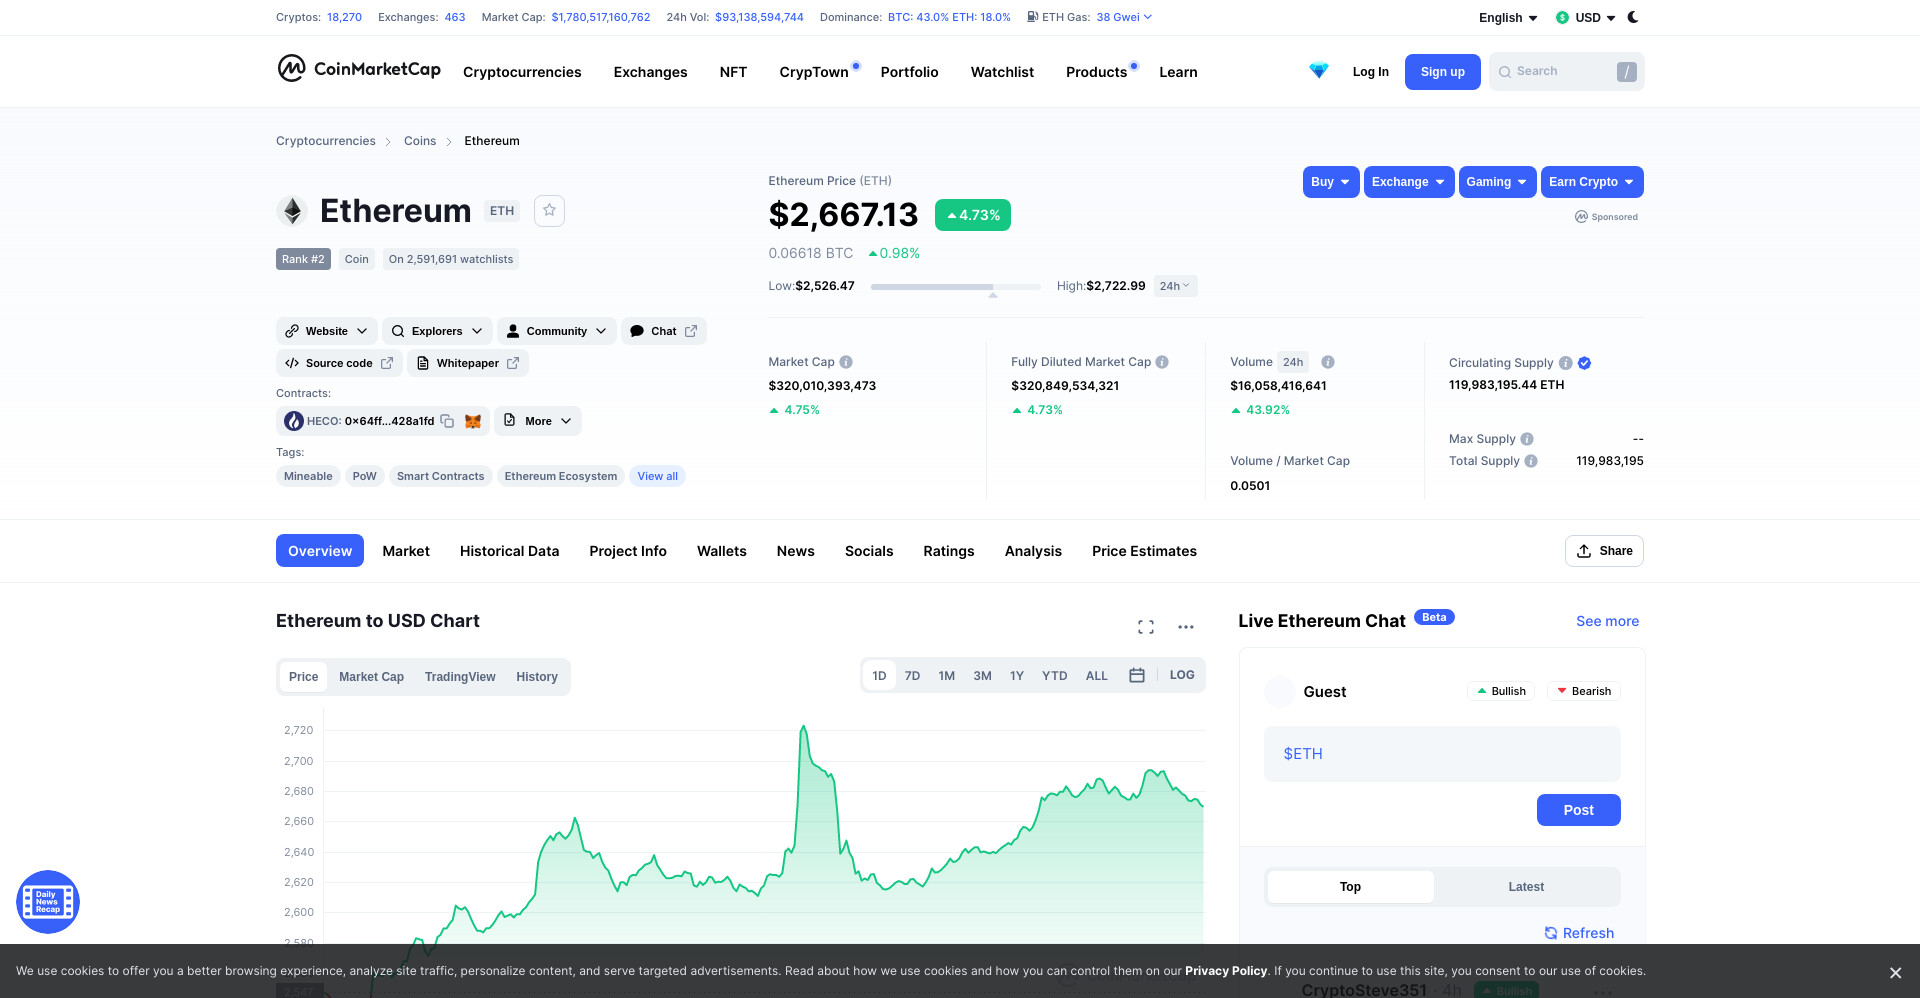Open the Exchanges menu
Image resolution: width=1920 pixels, height=998 pixels.
point(650,72)
